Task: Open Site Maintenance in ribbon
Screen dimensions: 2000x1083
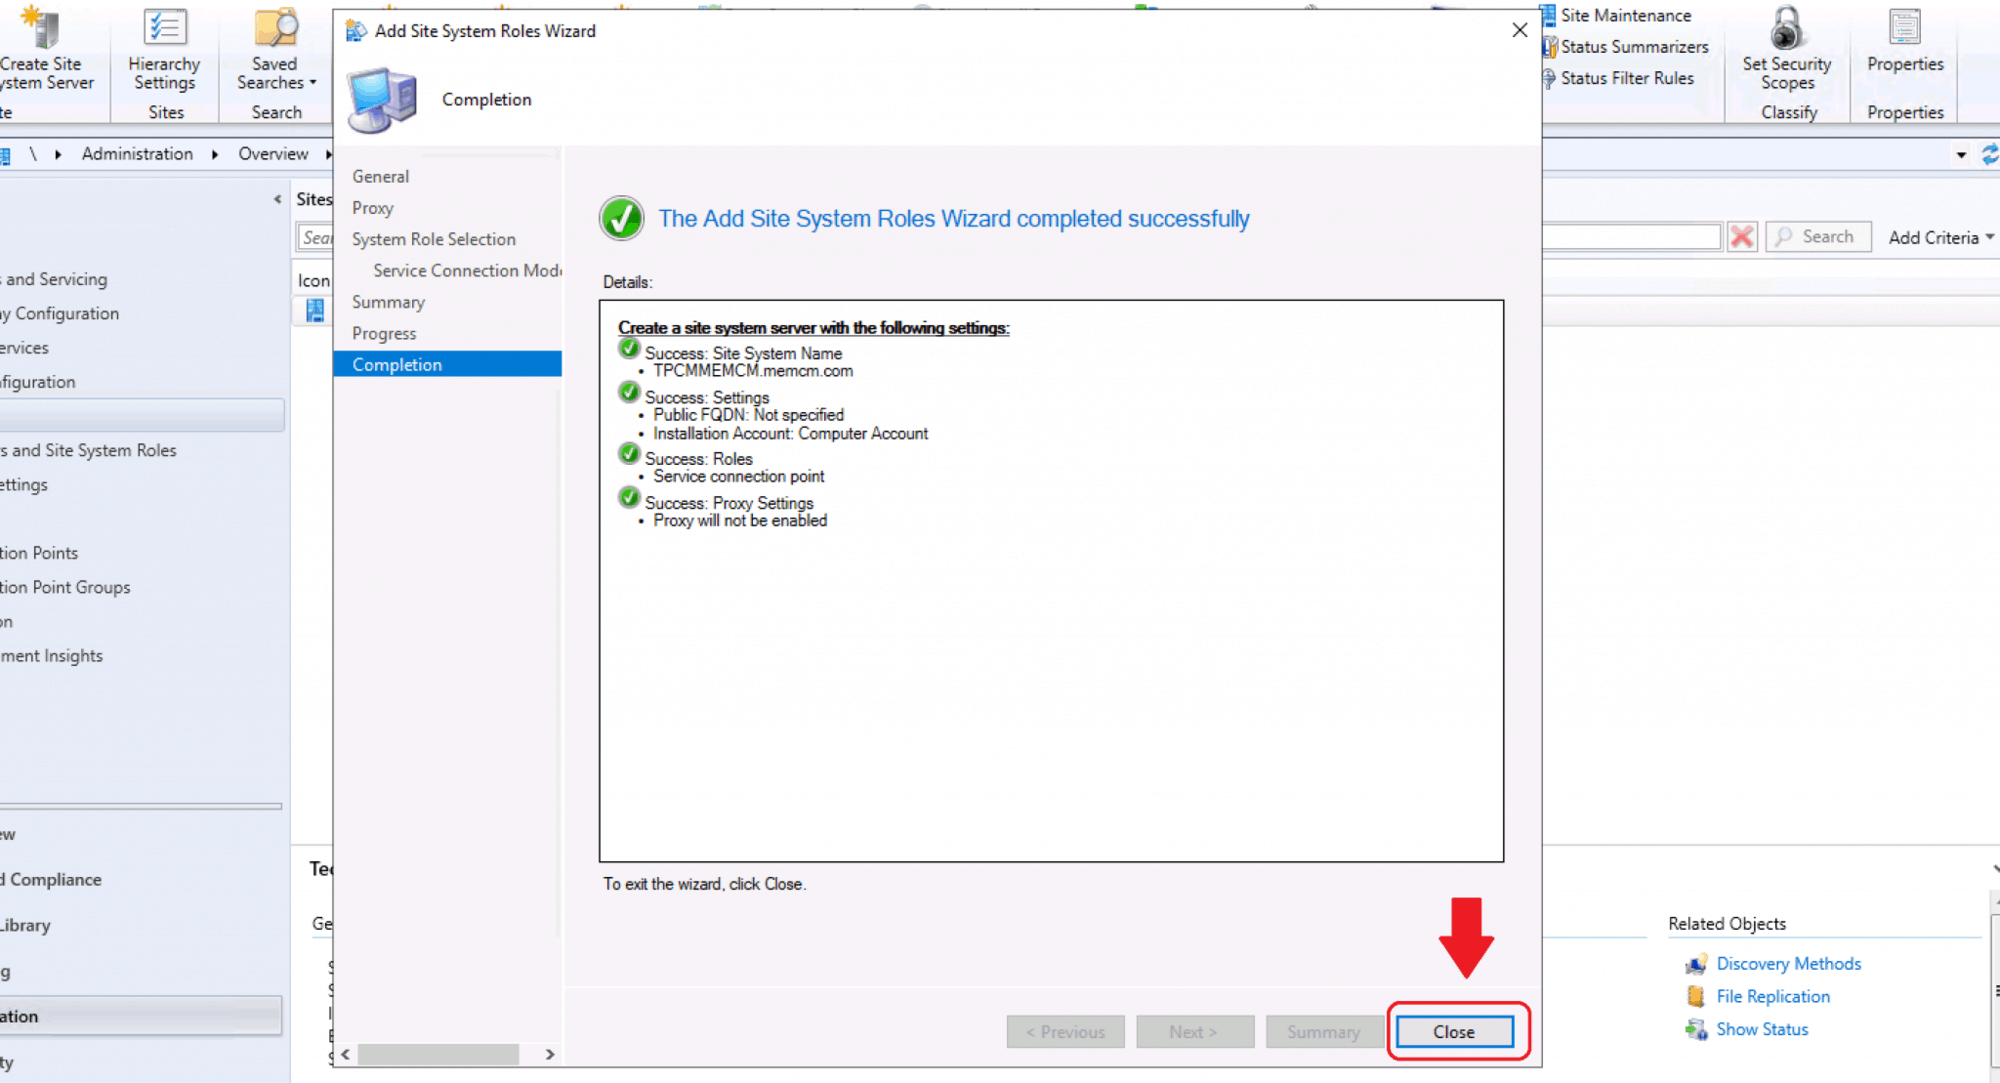Action: (1625, 15)
